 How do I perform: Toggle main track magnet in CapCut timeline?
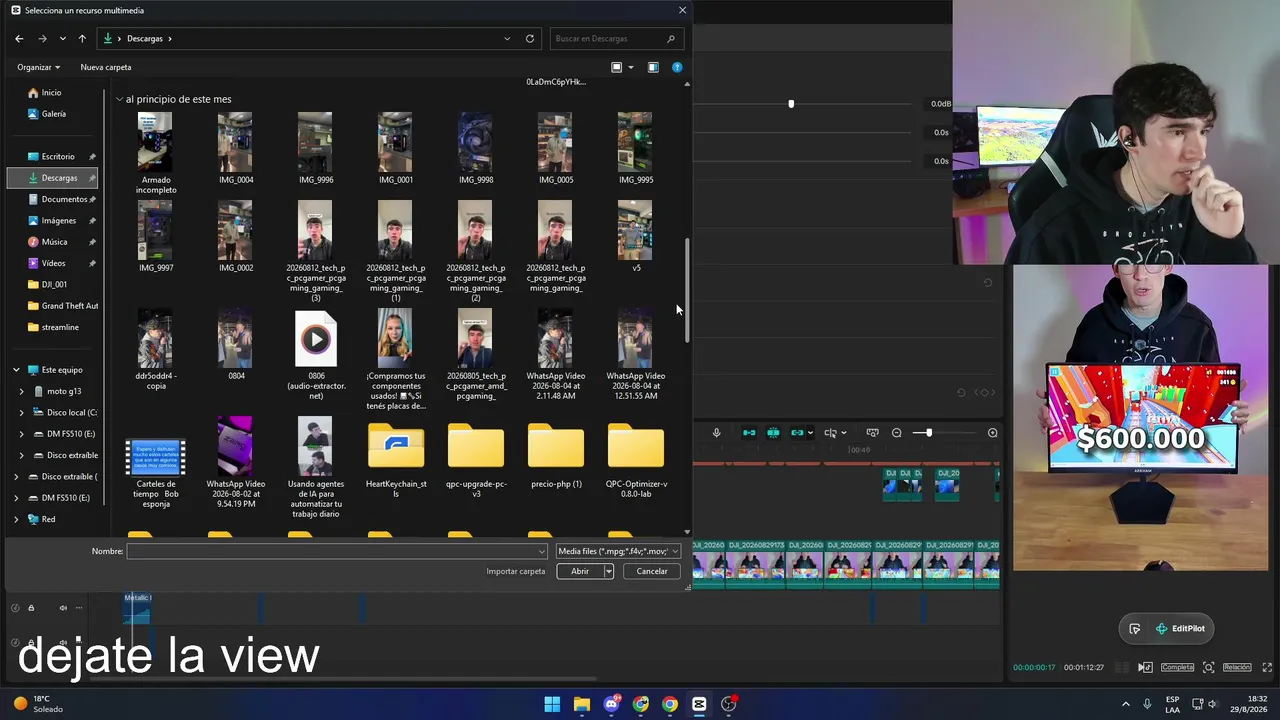pos(749,433)
